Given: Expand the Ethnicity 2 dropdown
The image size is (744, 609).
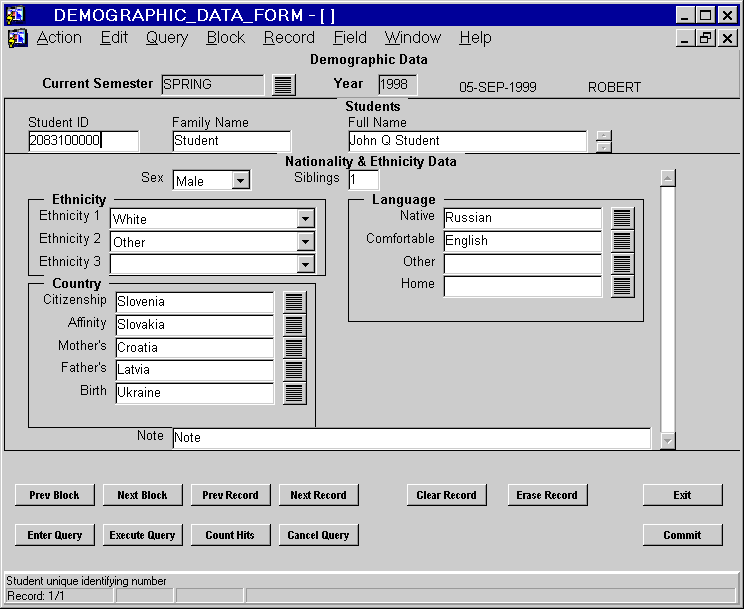Looking at the screenshot, I should [306, 242].
